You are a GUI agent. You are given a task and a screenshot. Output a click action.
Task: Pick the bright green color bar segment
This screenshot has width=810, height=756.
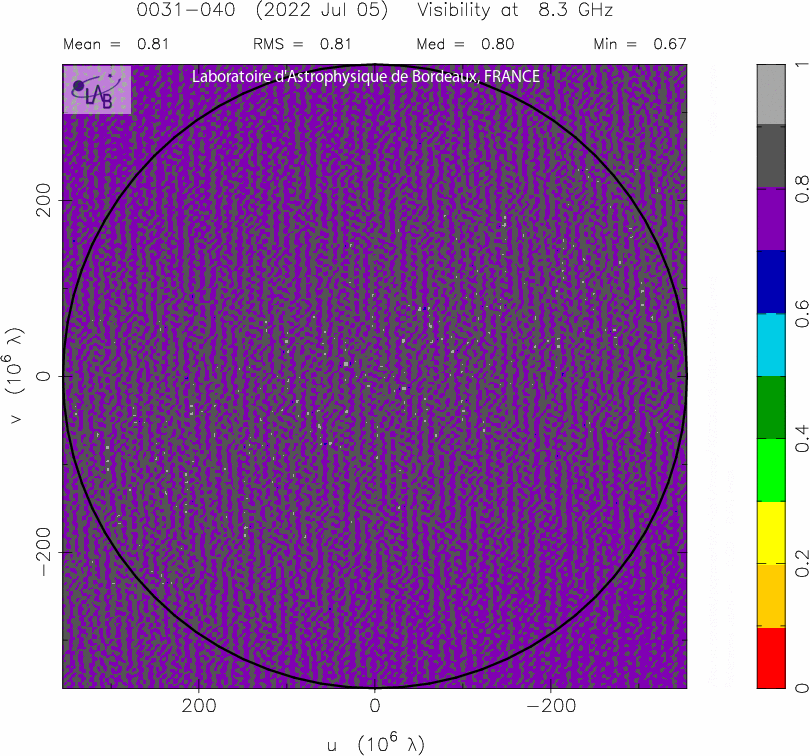(771, 470)
